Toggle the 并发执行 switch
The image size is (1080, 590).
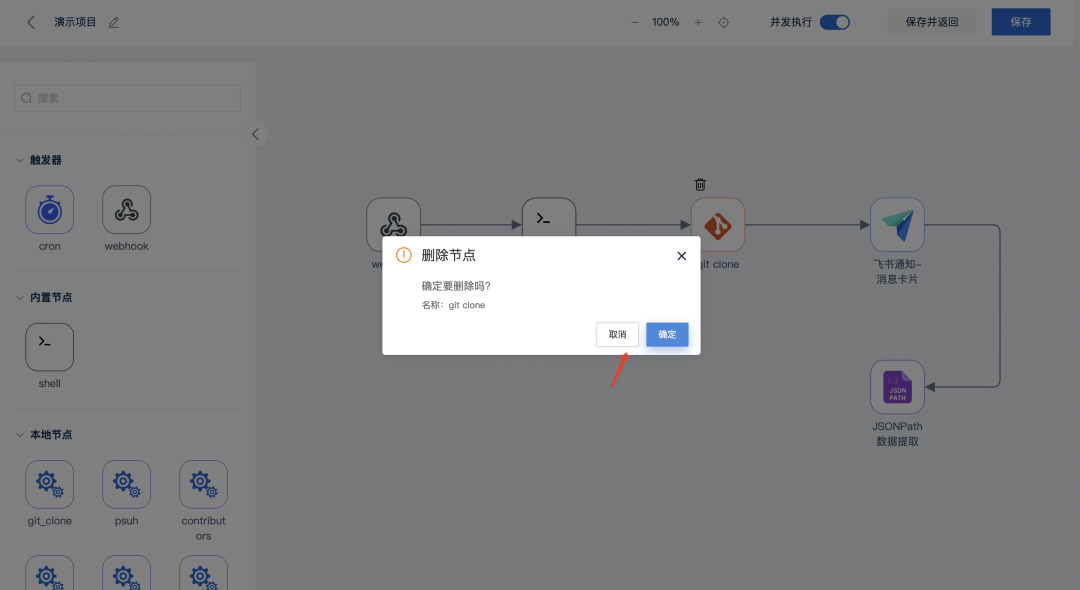click(x=835, y=22)
